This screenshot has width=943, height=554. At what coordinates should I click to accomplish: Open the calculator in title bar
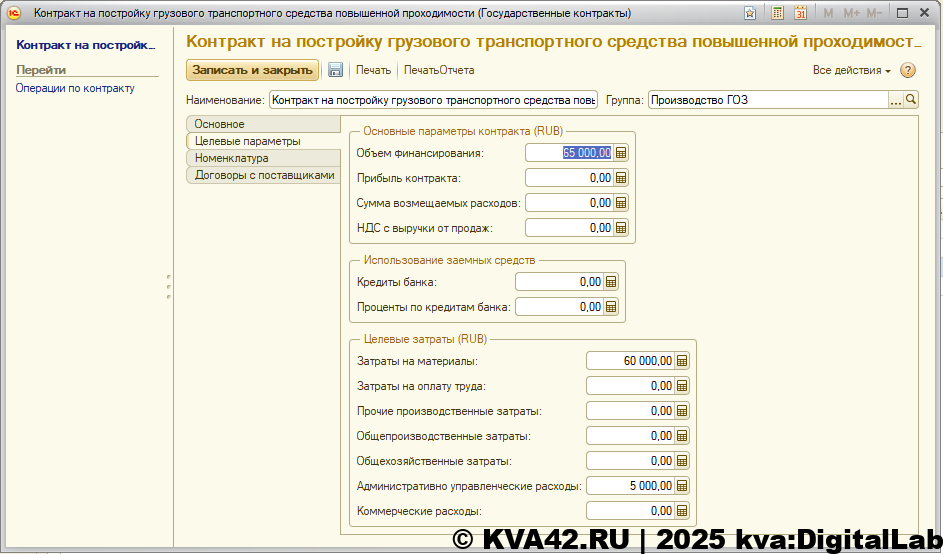776,13
